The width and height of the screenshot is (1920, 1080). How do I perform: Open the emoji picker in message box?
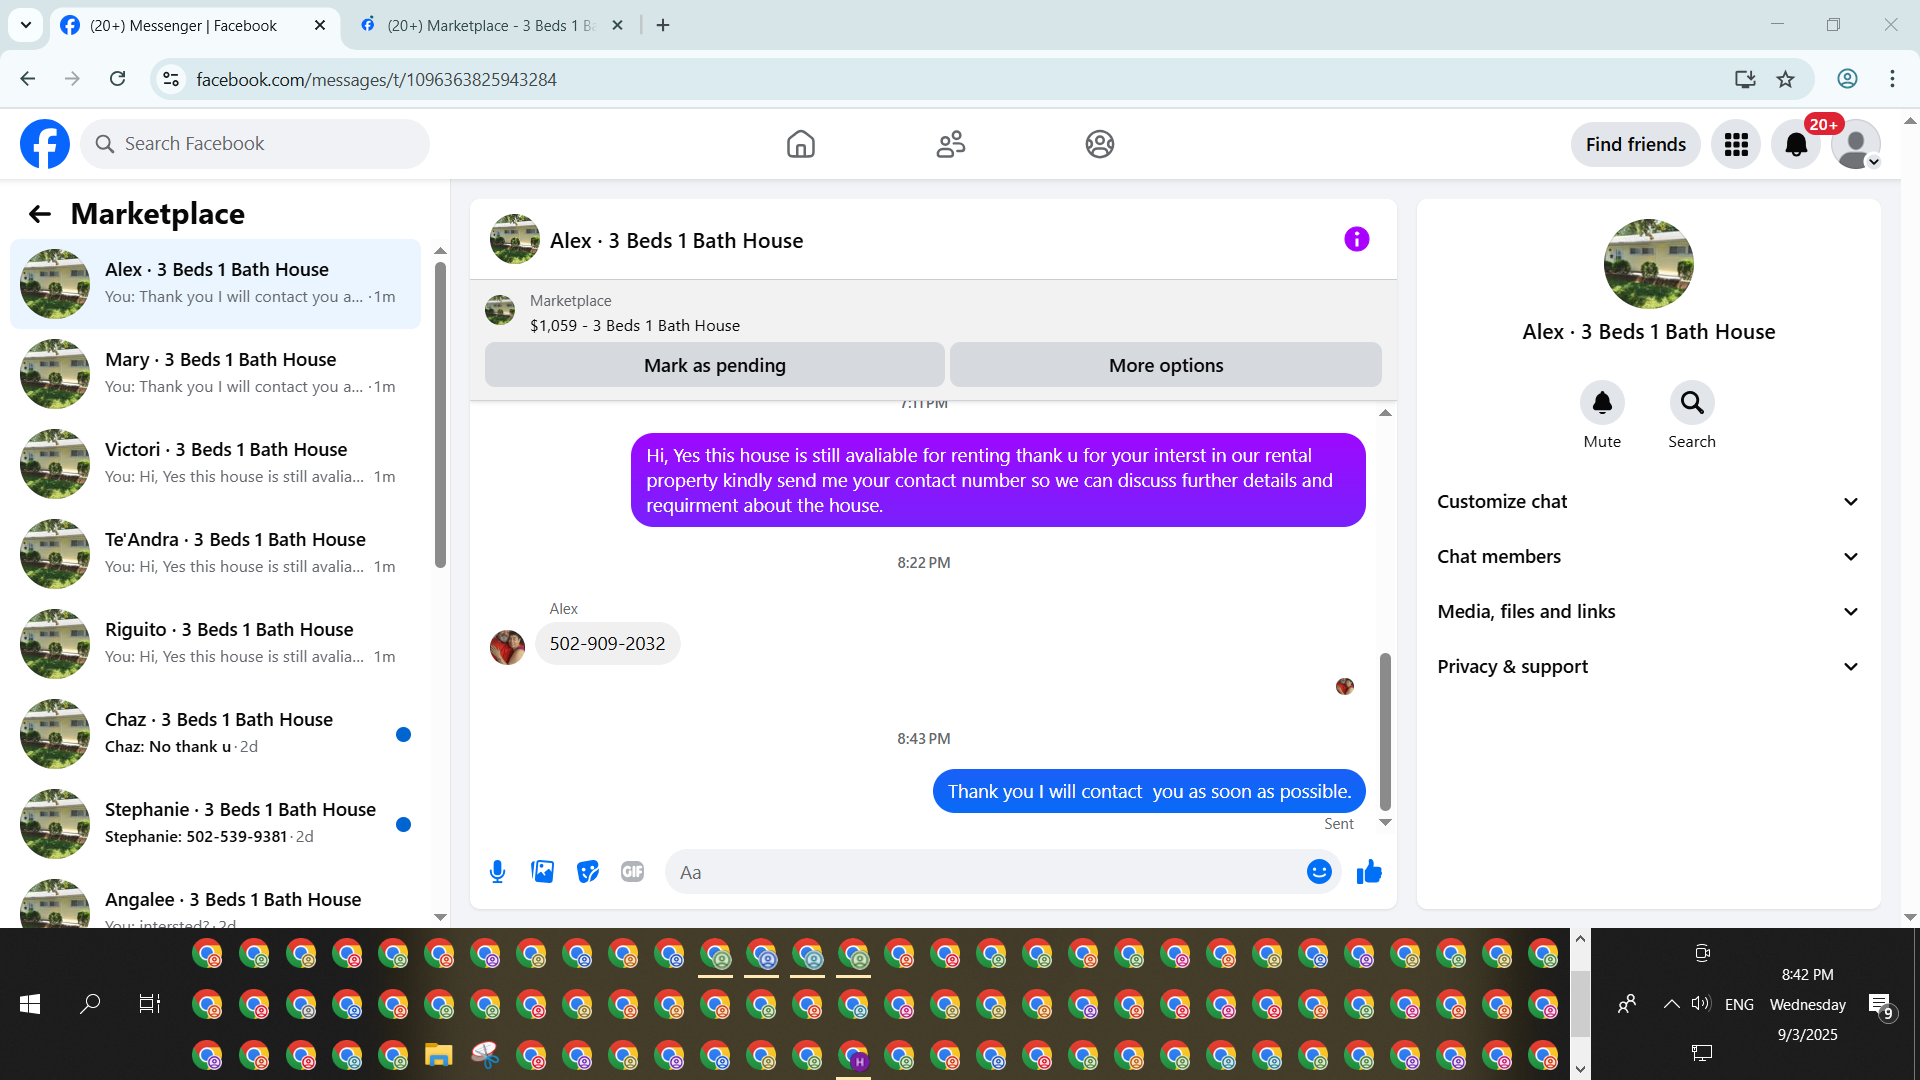(1319, 872)
